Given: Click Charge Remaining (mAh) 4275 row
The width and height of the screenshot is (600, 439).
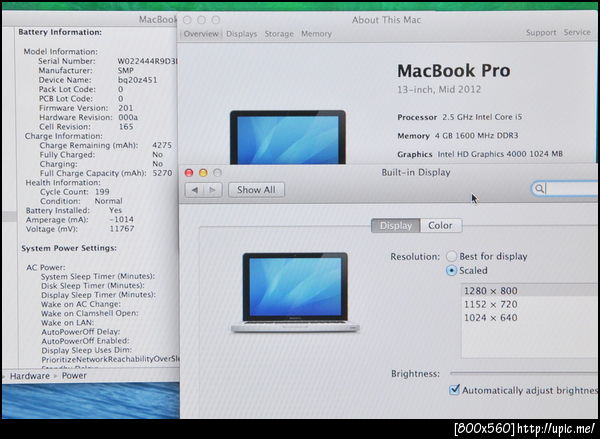Looking at the screenshot, I should pyautogui.click(x=106, y=145).
